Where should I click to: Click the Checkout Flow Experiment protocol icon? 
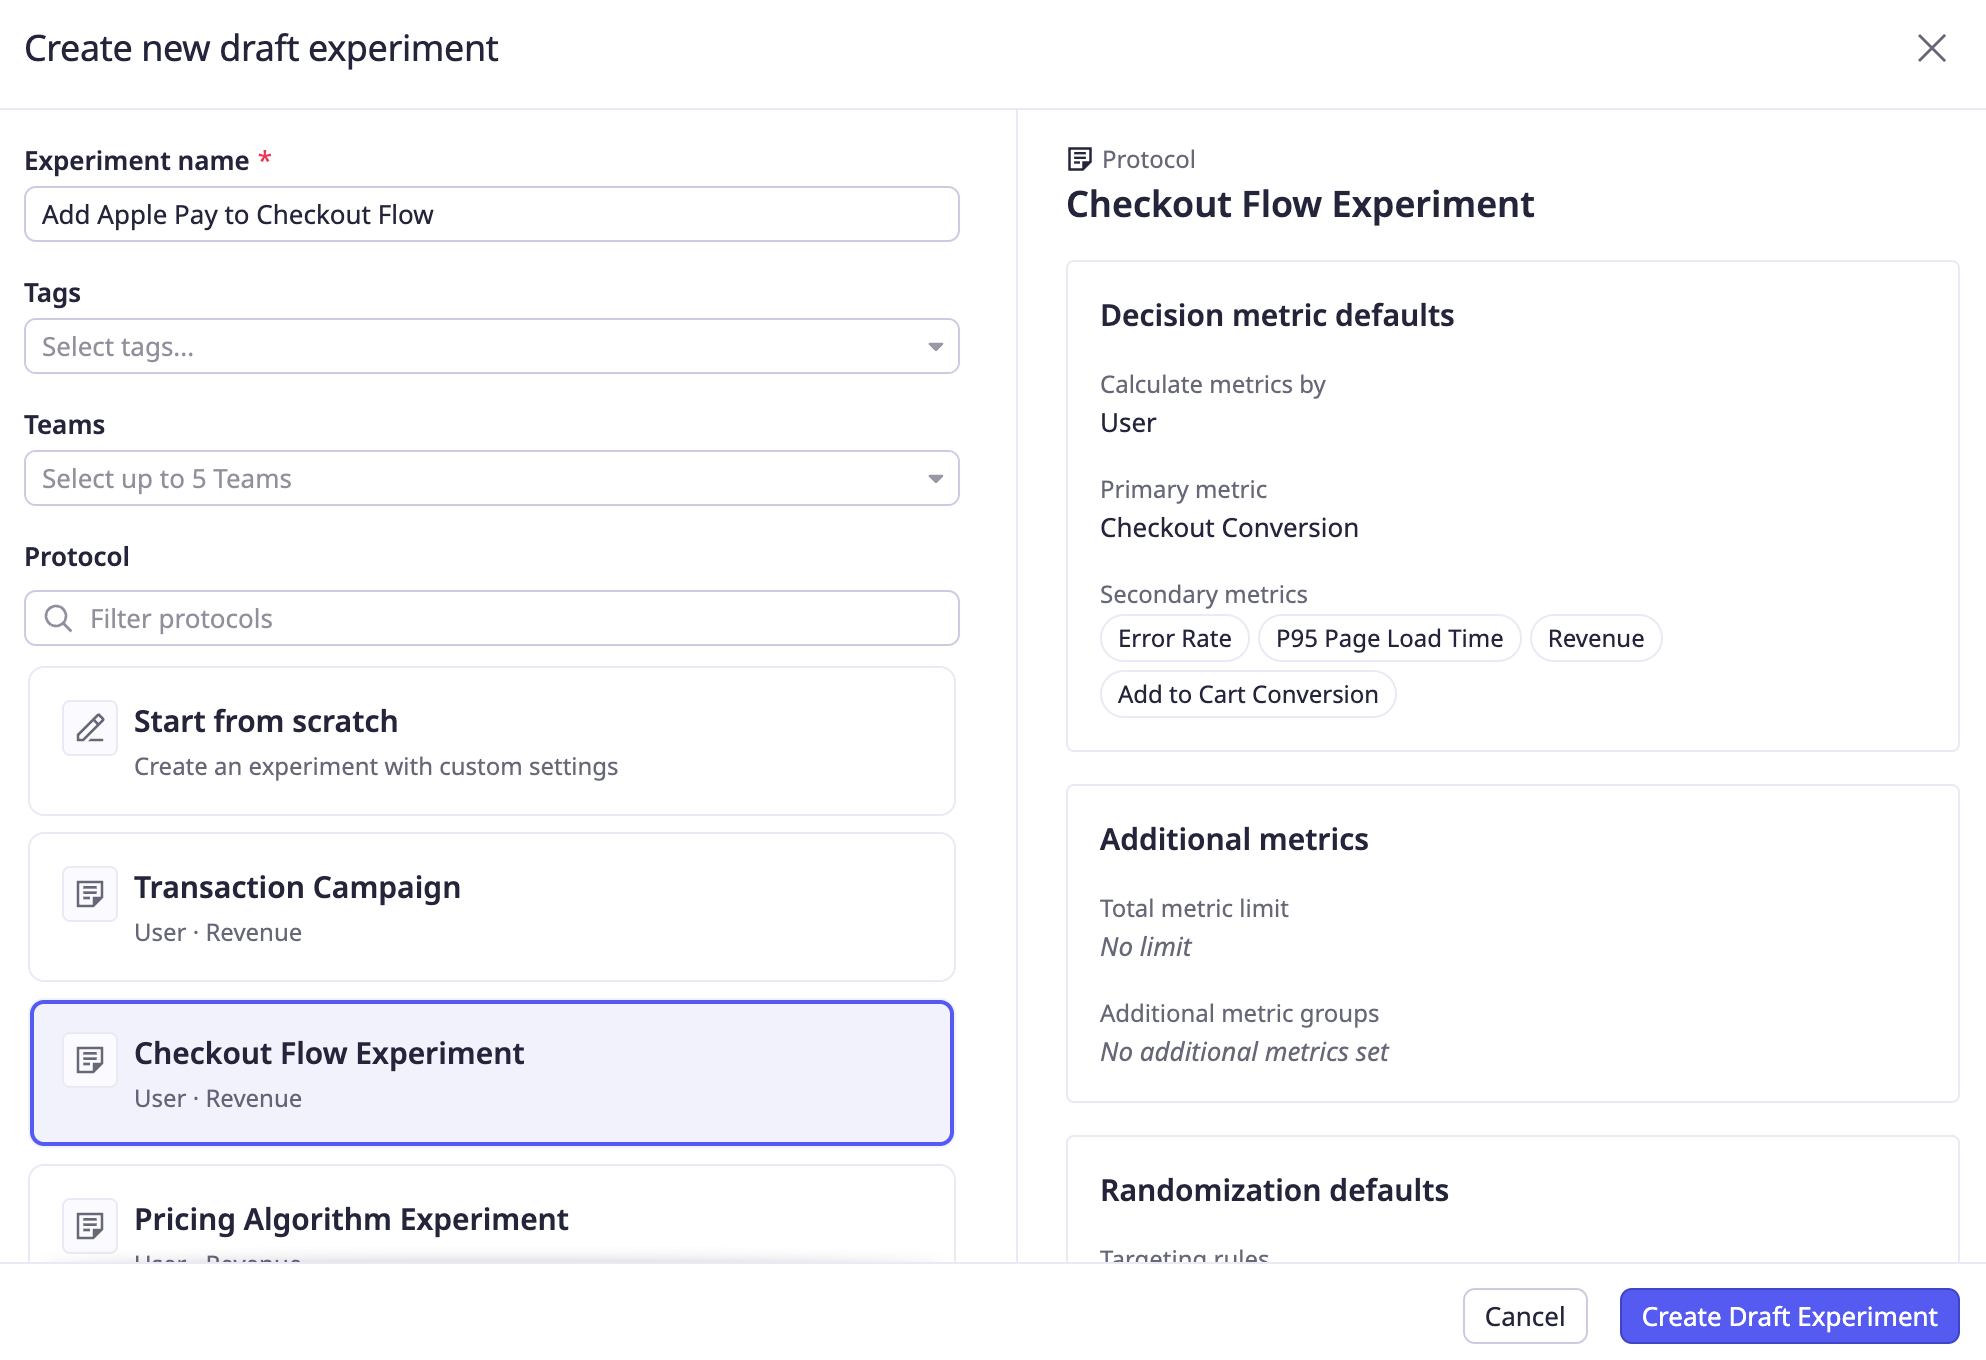[x=90, y=1059]
